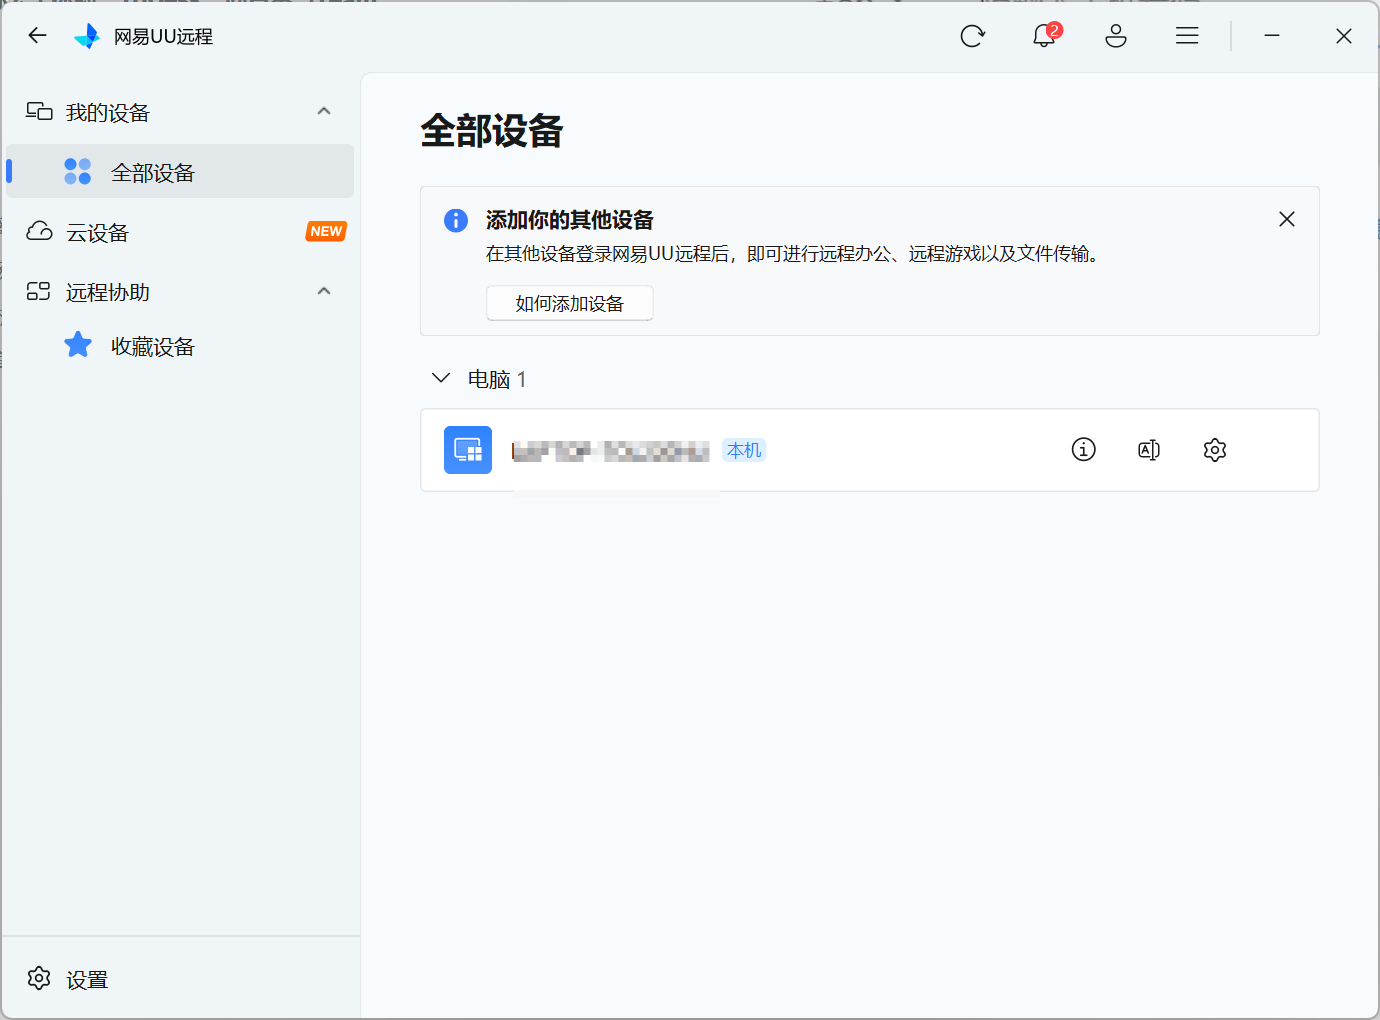Click the 网易UU远程 logo icon
The height and width of the screenshot is (1020, 1380).
coord(87,36)
